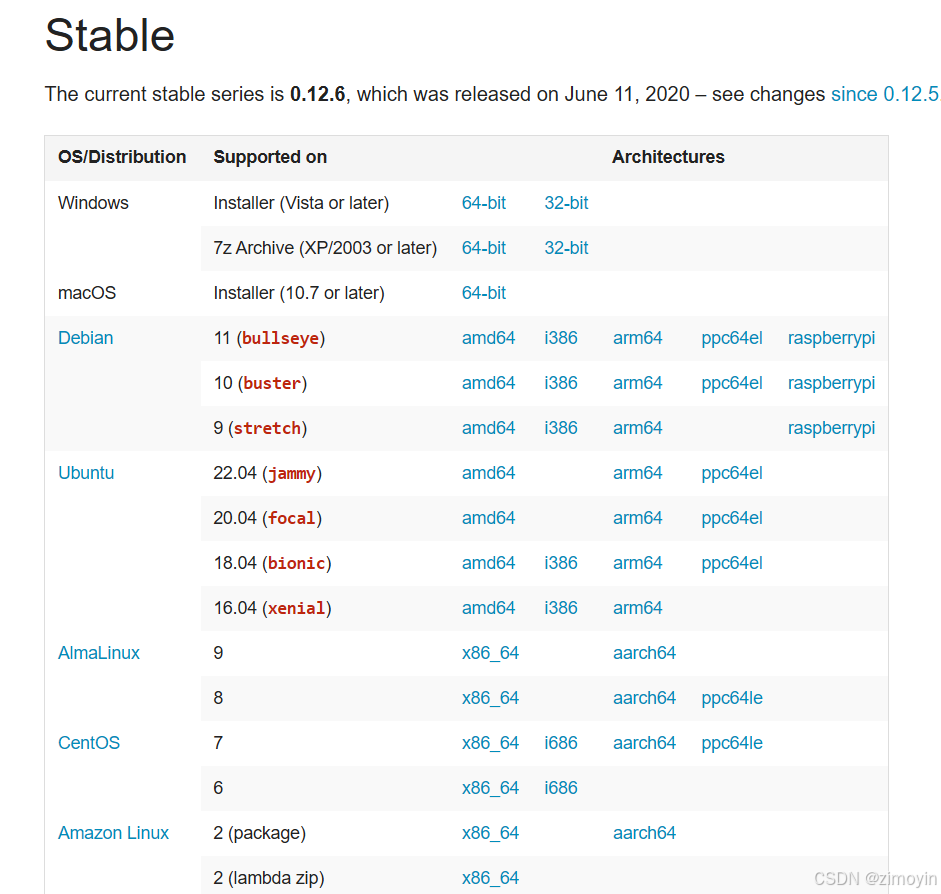Download Windows Installer 64-bit
This screenshot has height=894, width=941.
point(484,203)
